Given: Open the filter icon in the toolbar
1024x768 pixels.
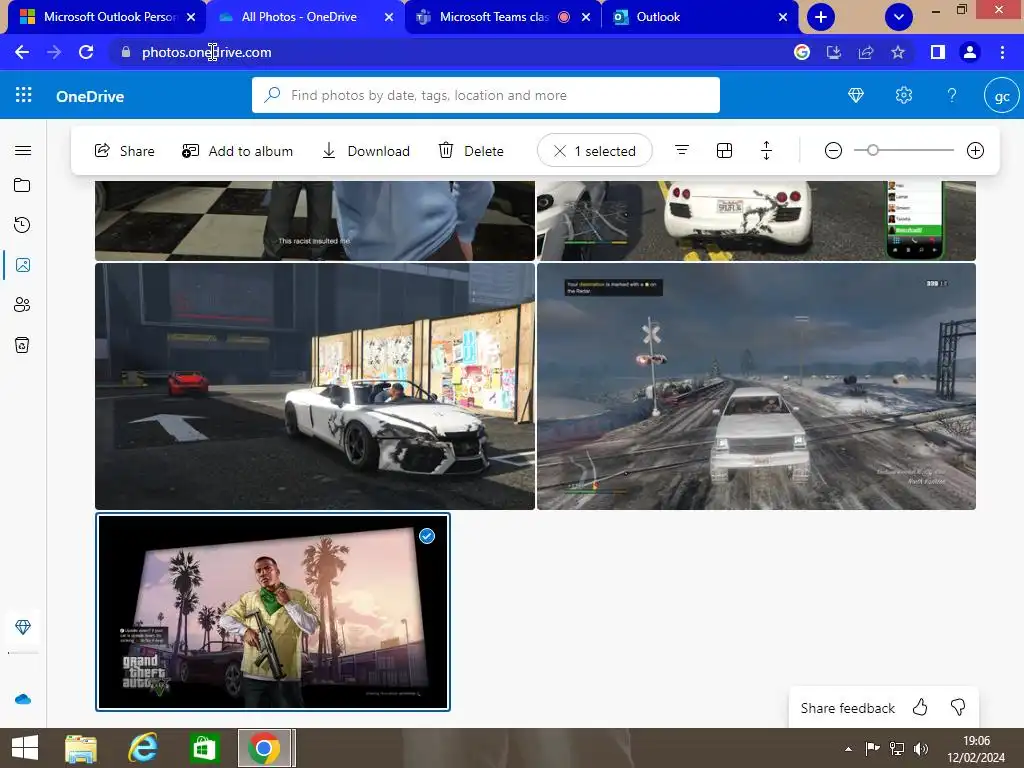Looking at the screenshot, I should (x=682, y=151).
